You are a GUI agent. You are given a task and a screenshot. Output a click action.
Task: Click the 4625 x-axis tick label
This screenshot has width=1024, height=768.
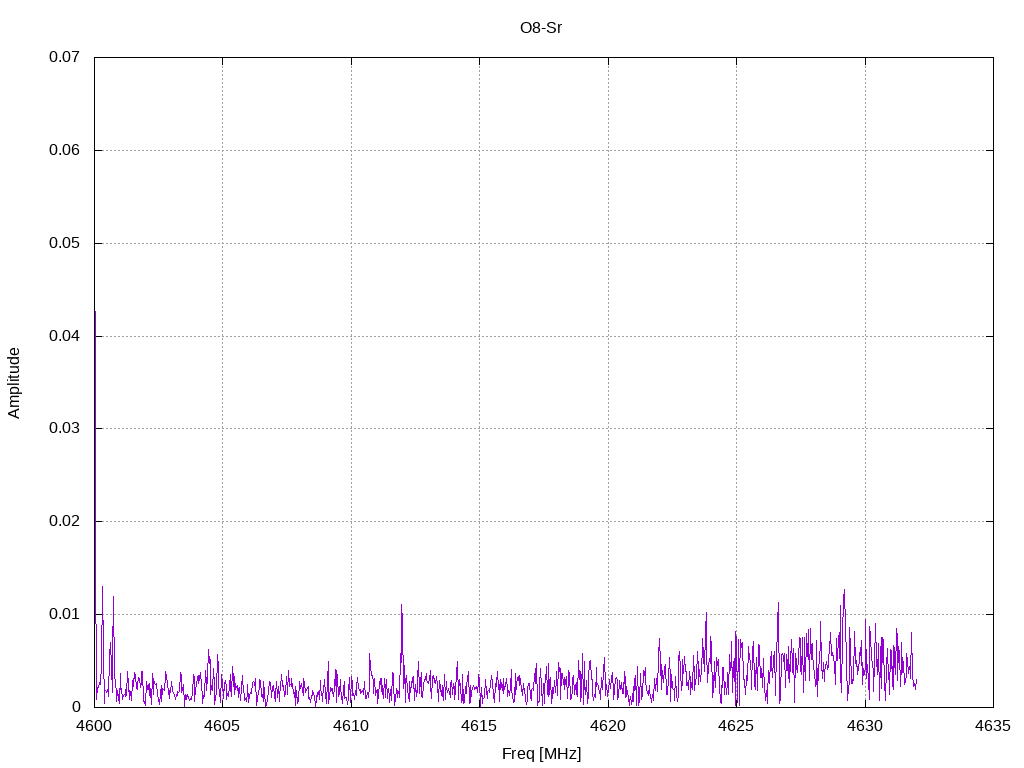pos(736,726)
